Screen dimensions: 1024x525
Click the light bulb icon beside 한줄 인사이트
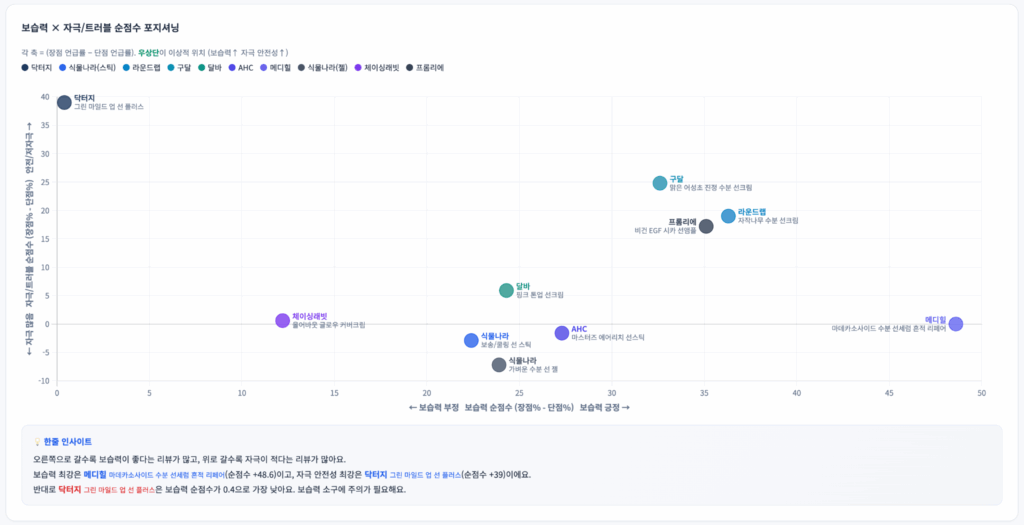(x=37, y=441)
